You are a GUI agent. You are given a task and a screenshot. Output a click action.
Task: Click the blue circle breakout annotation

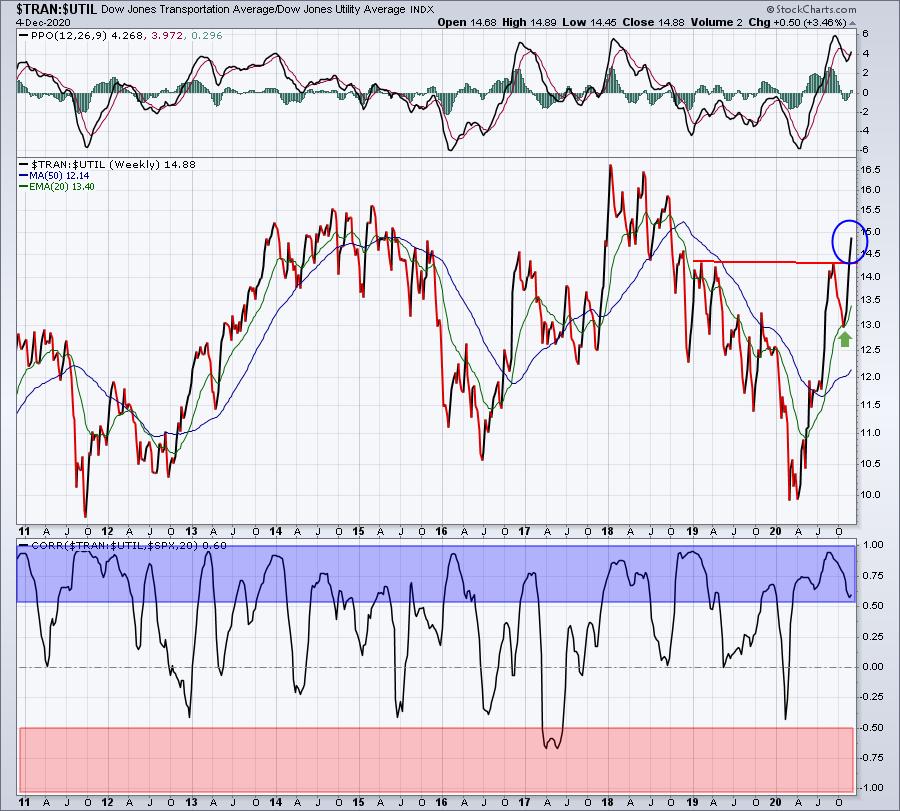[x=847, y=242]
